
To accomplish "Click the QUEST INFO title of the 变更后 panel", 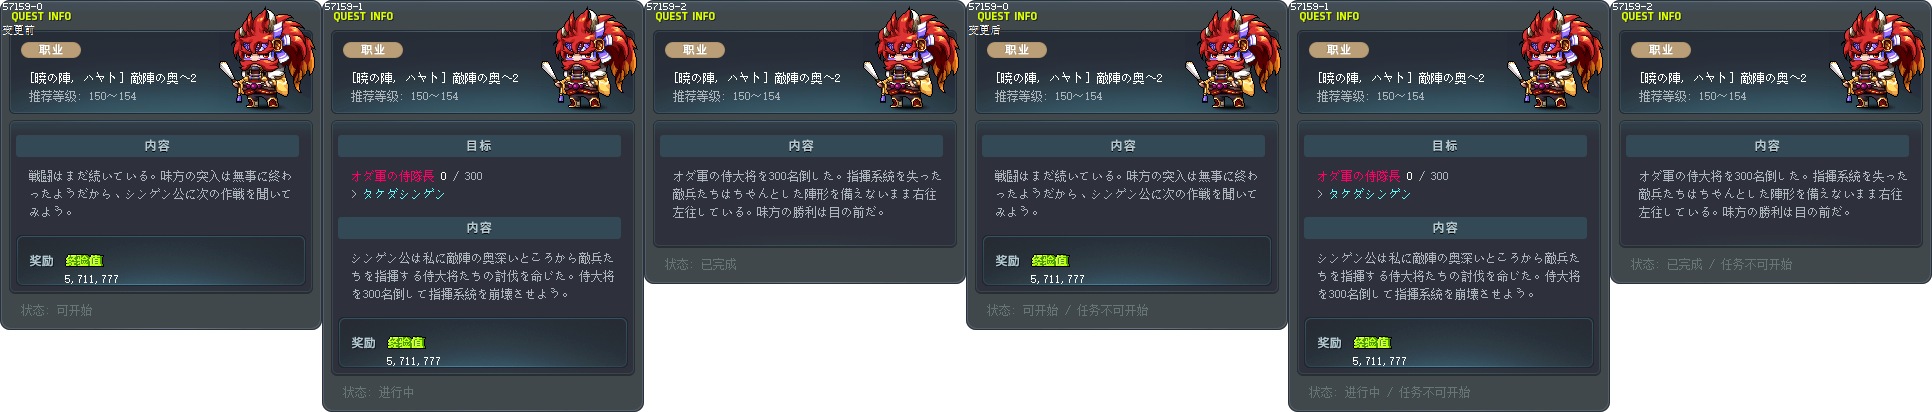I will point(1007,17).
